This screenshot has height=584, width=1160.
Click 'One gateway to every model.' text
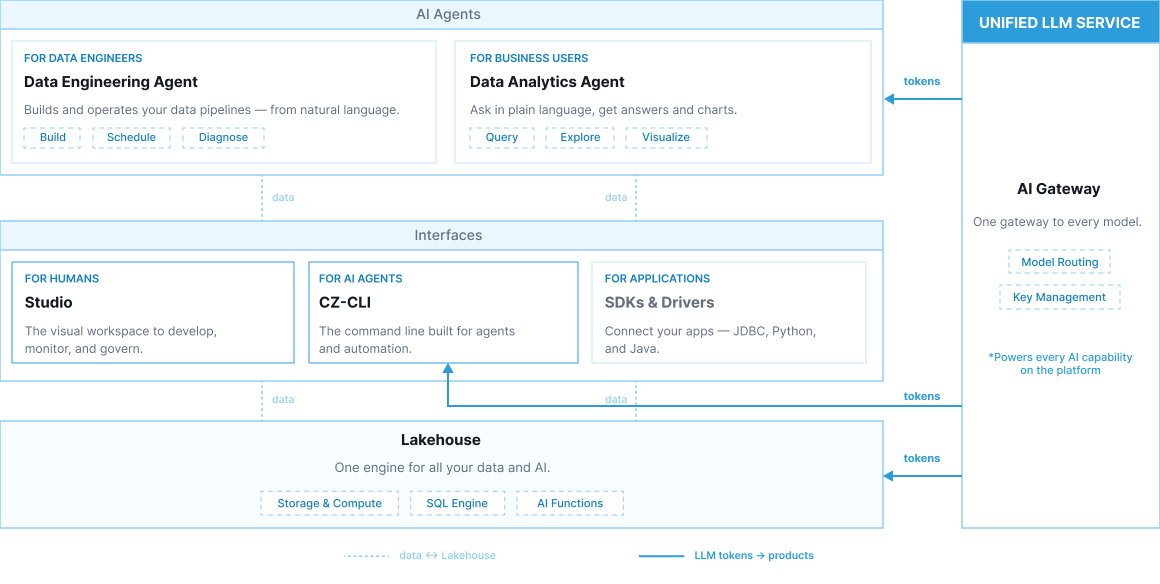point(1058,222)
